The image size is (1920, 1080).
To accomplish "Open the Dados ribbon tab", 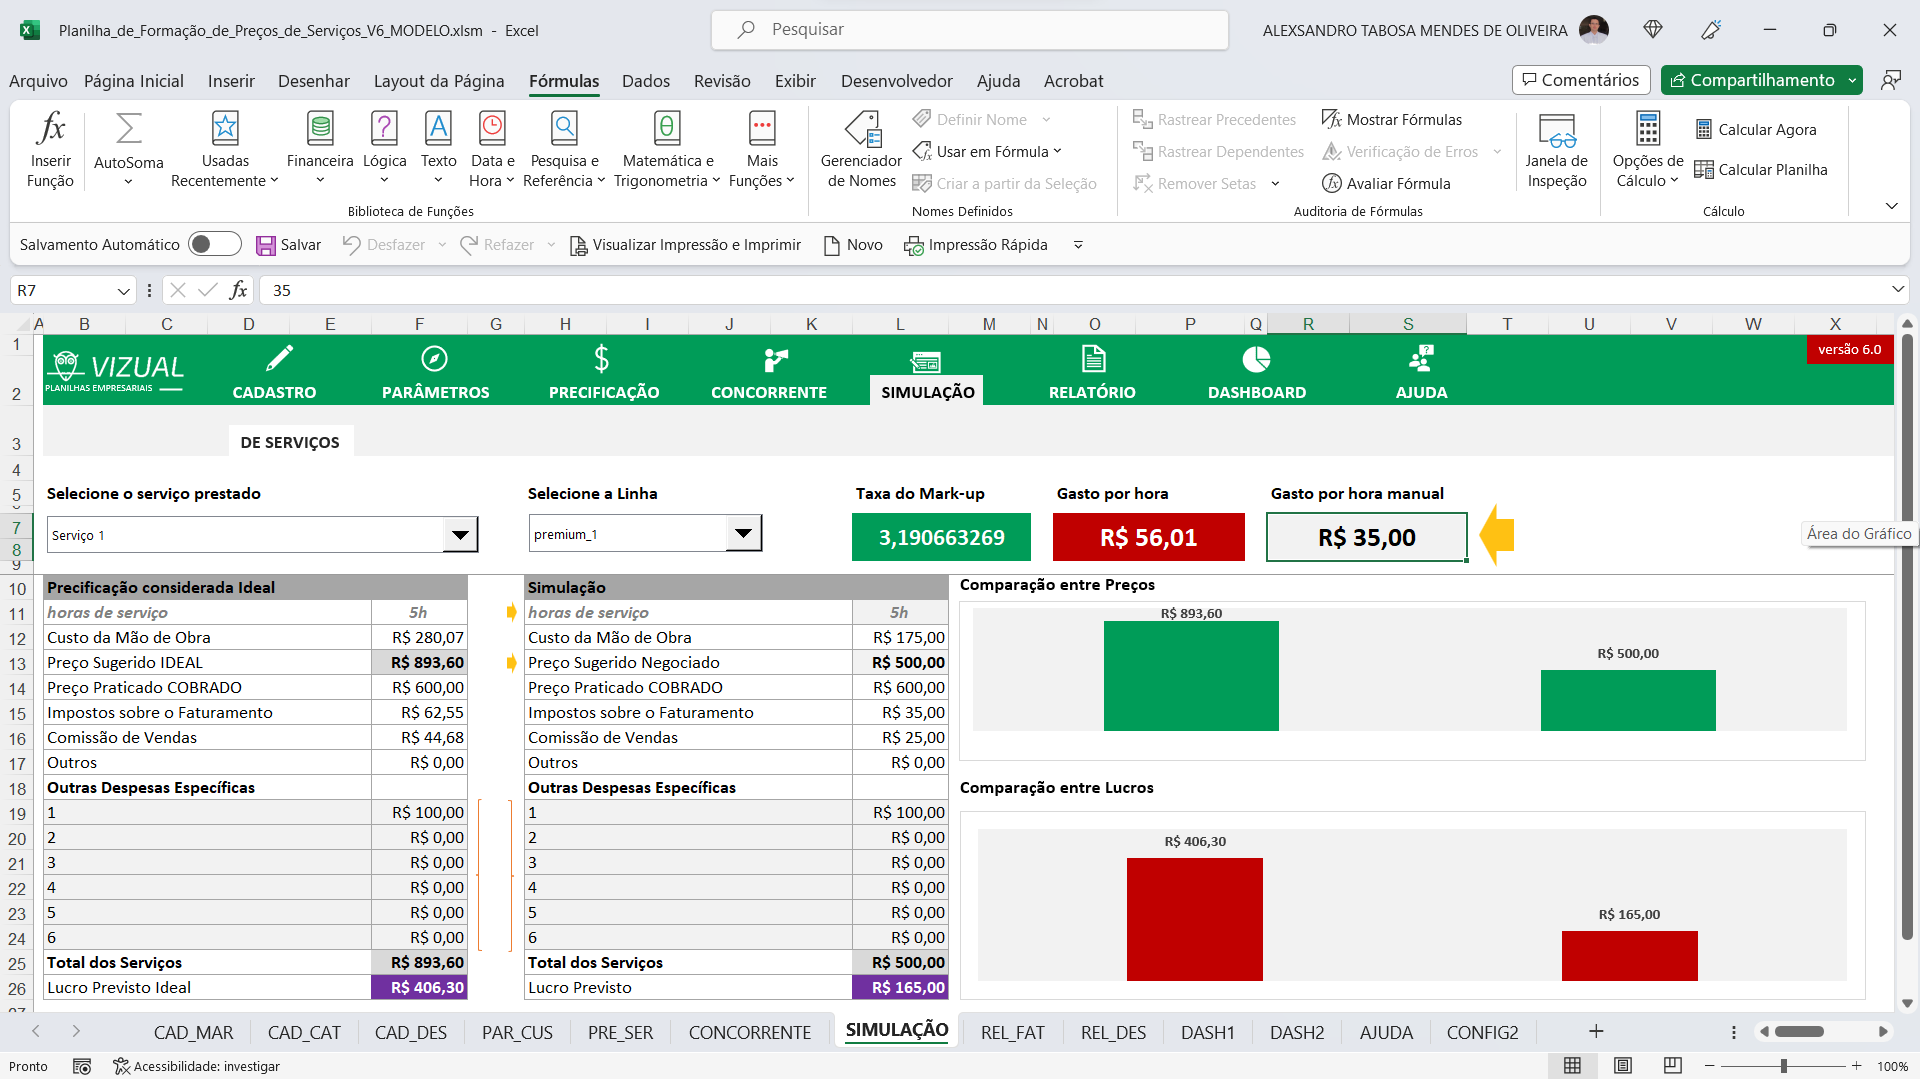I will click(645, 81).
